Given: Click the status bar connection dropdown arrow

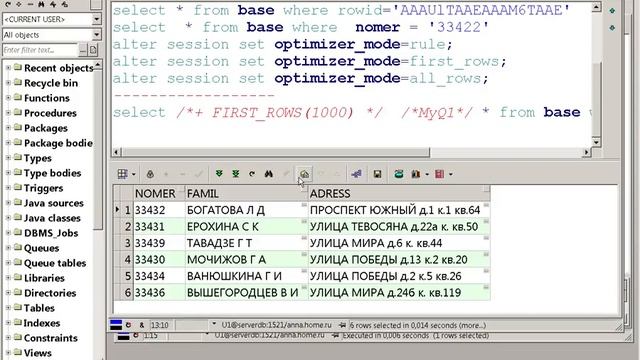Looking at the screenshot, I should 213,324.
